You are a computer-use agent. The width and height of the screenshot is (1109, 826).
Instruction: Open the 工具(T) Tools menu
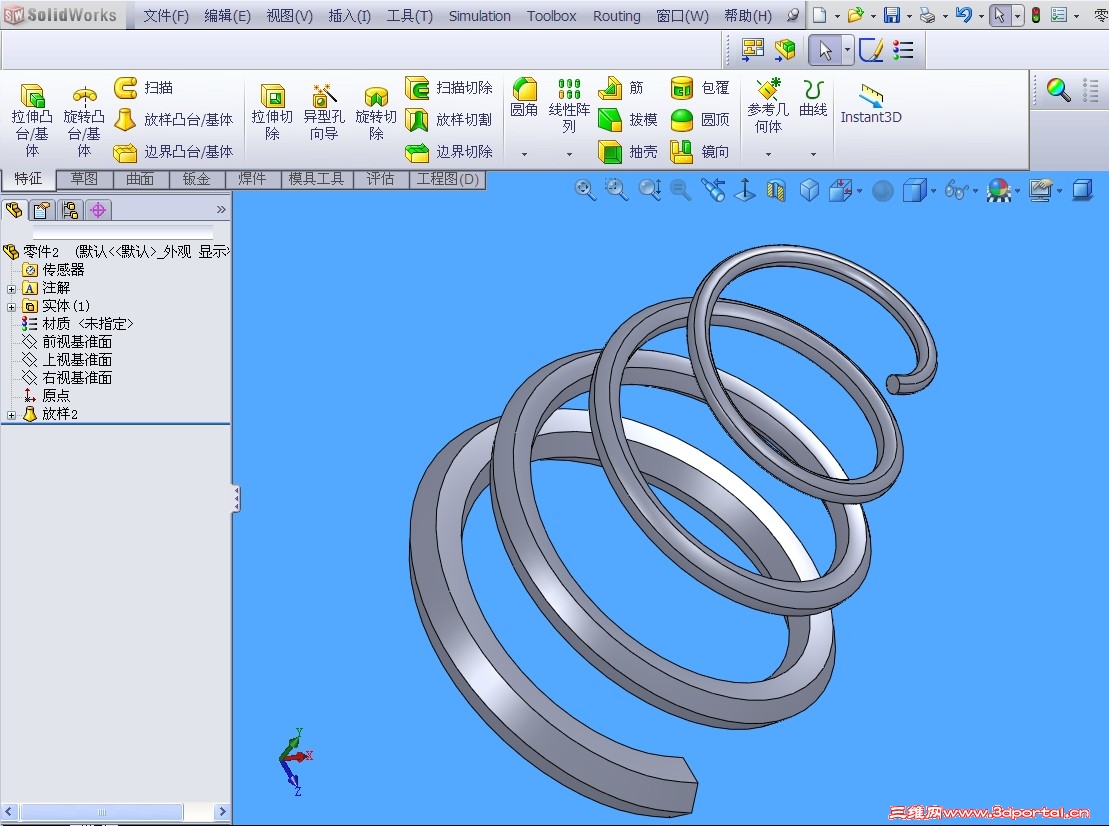410,16
